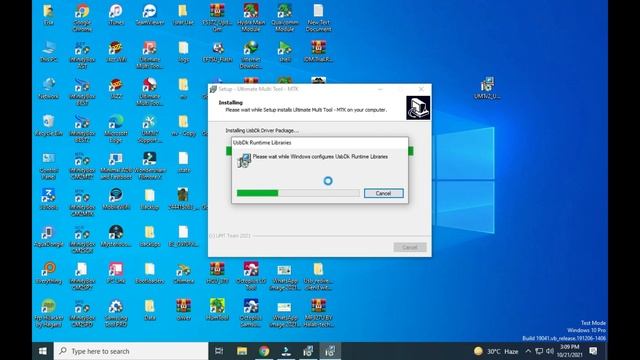The image size is (640, 360).
Task: Open iTunes desktop shortcut
Action: click(x=116, y=15)
